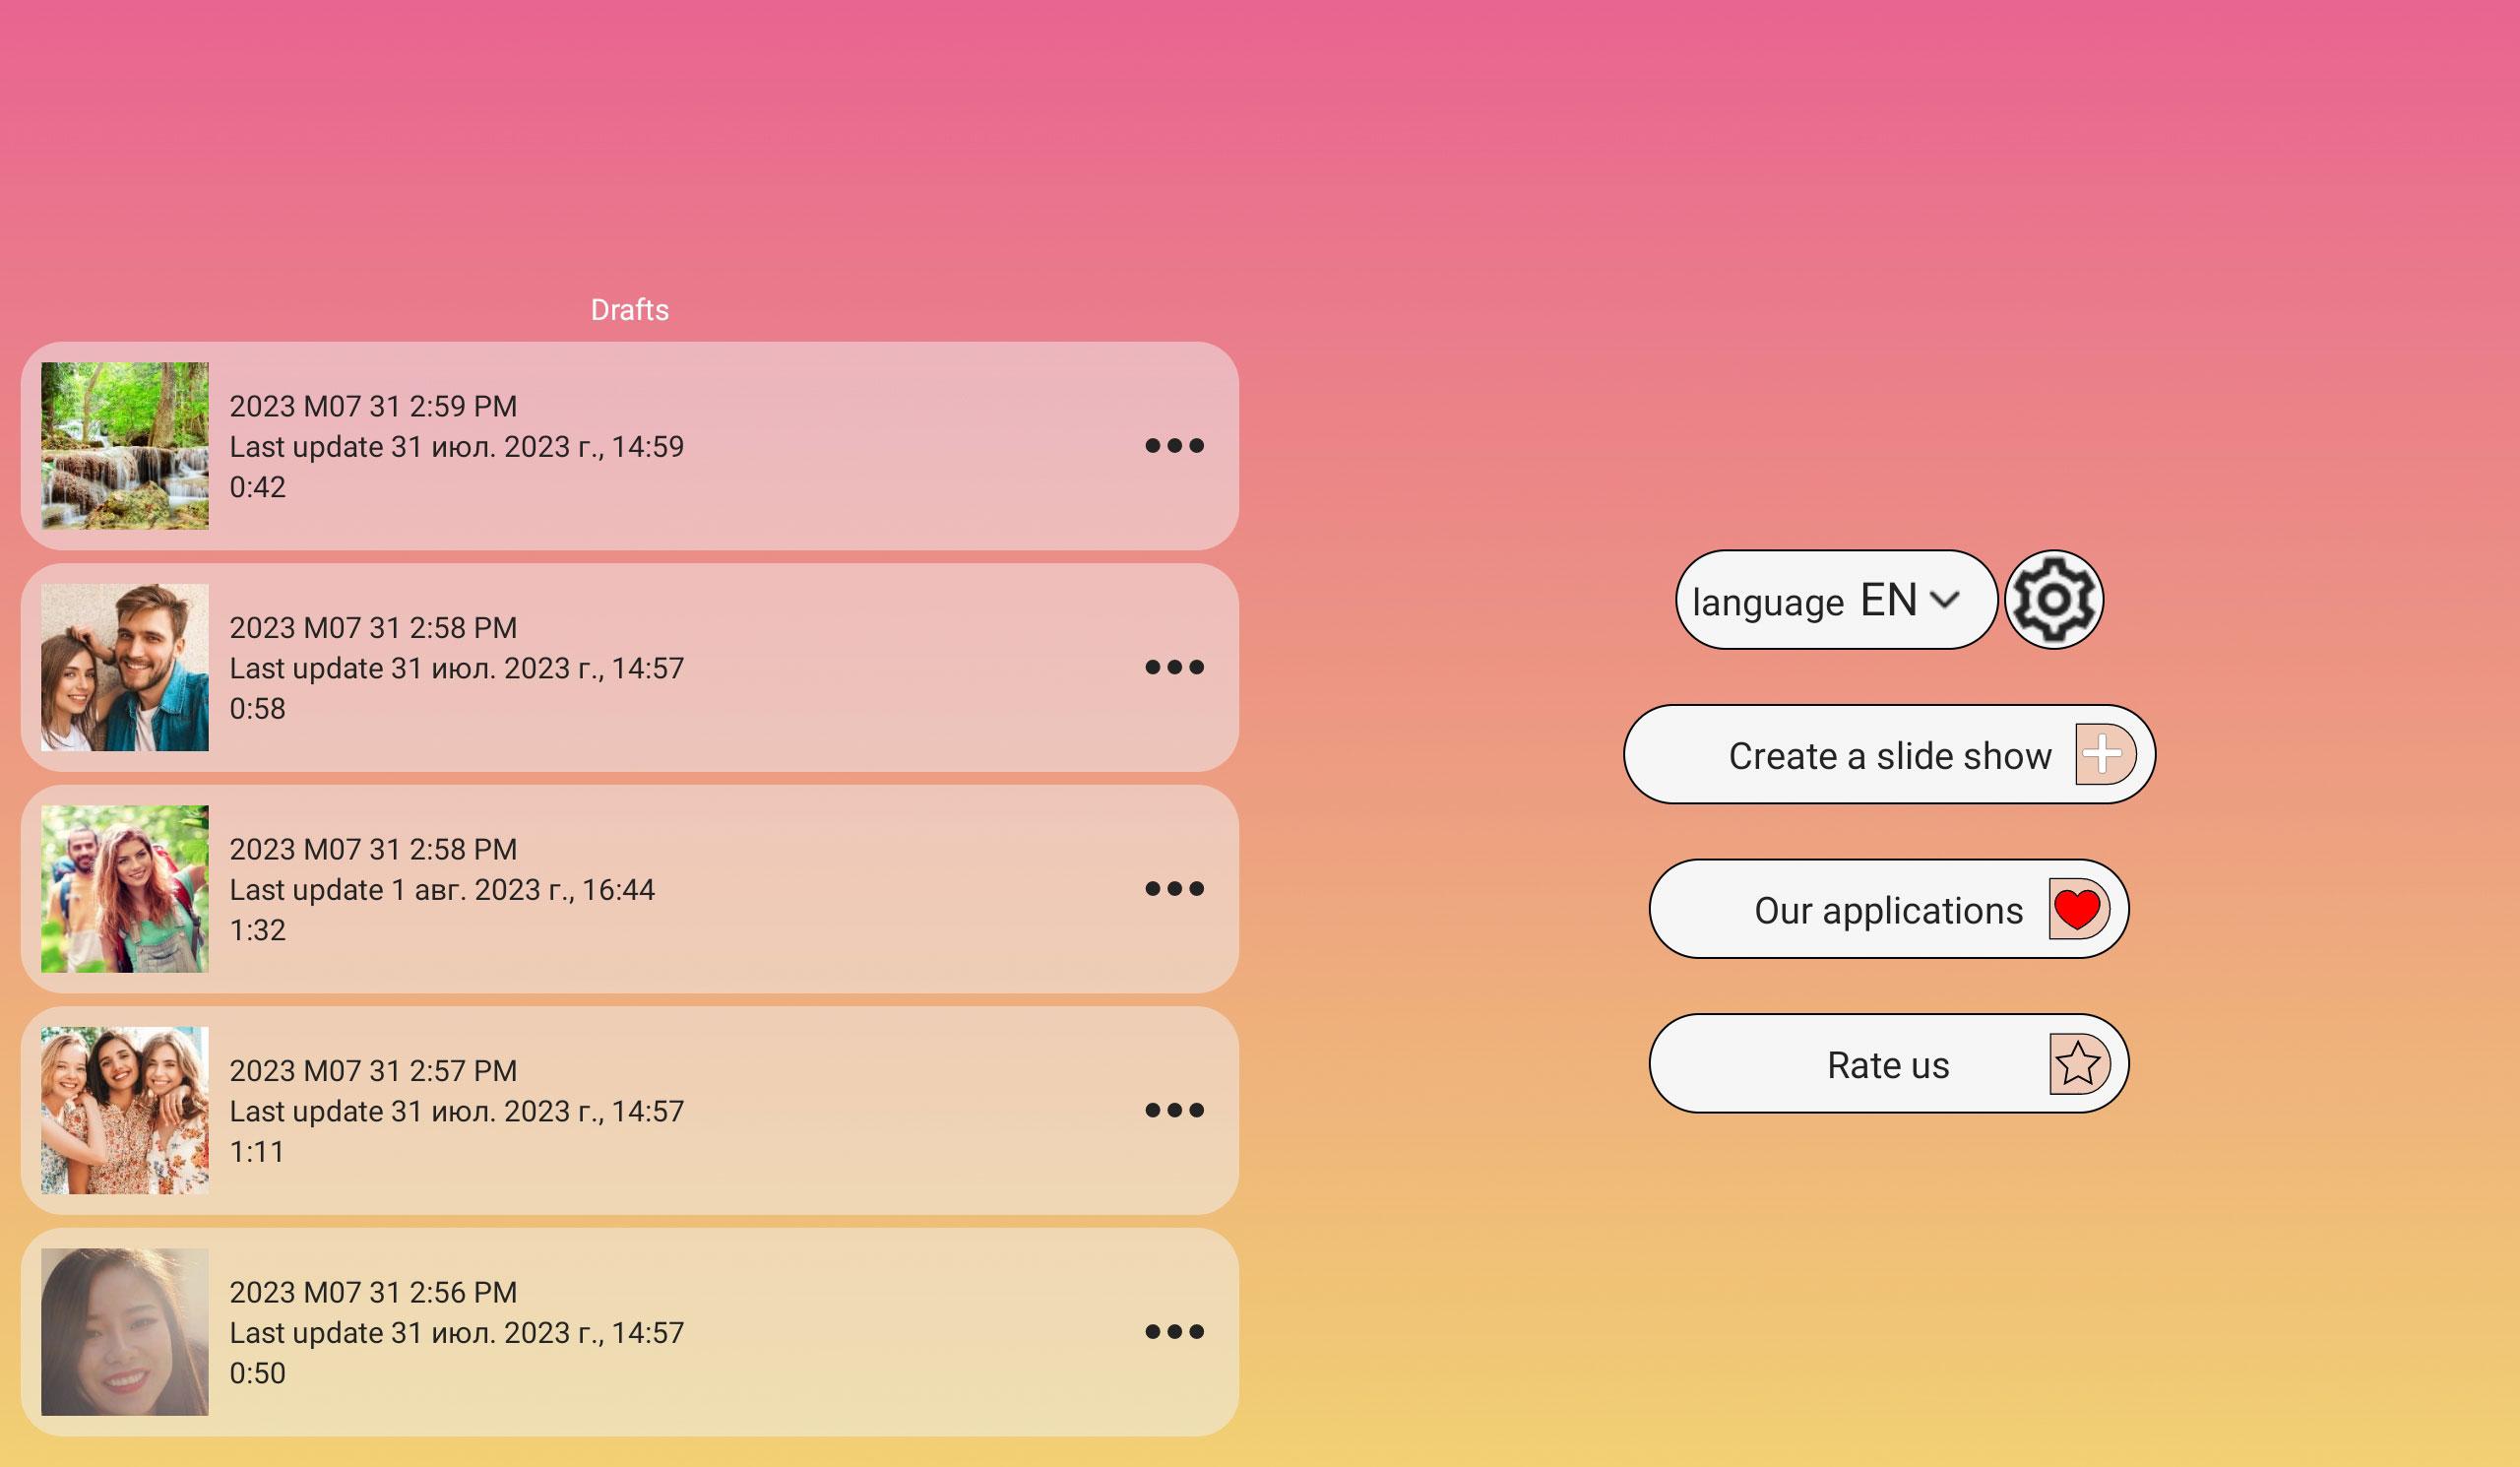Click the star icon on Rate us
The width and height of the screenshot is (2520, 1467).
coord(2079,1063)
